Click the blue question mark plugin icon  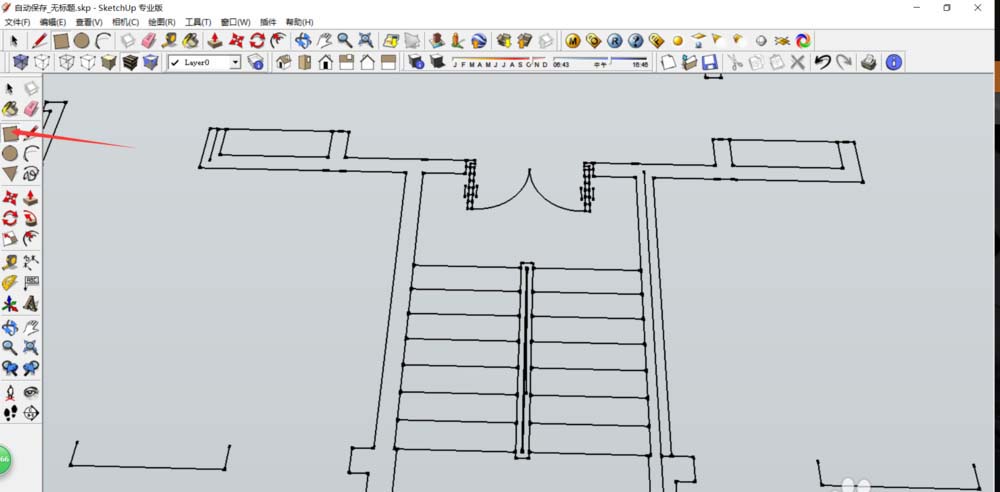pos(635,41)
